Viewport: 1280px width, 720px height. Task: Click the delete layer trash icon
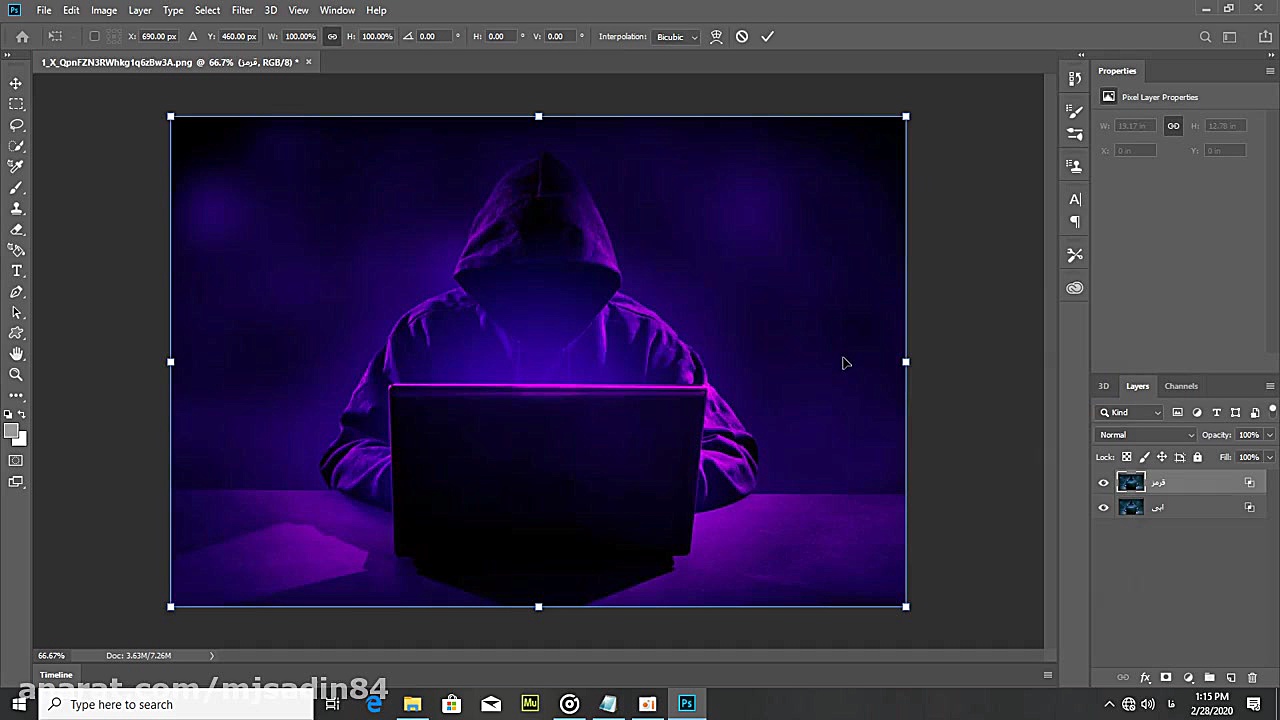click(1252, 678)
